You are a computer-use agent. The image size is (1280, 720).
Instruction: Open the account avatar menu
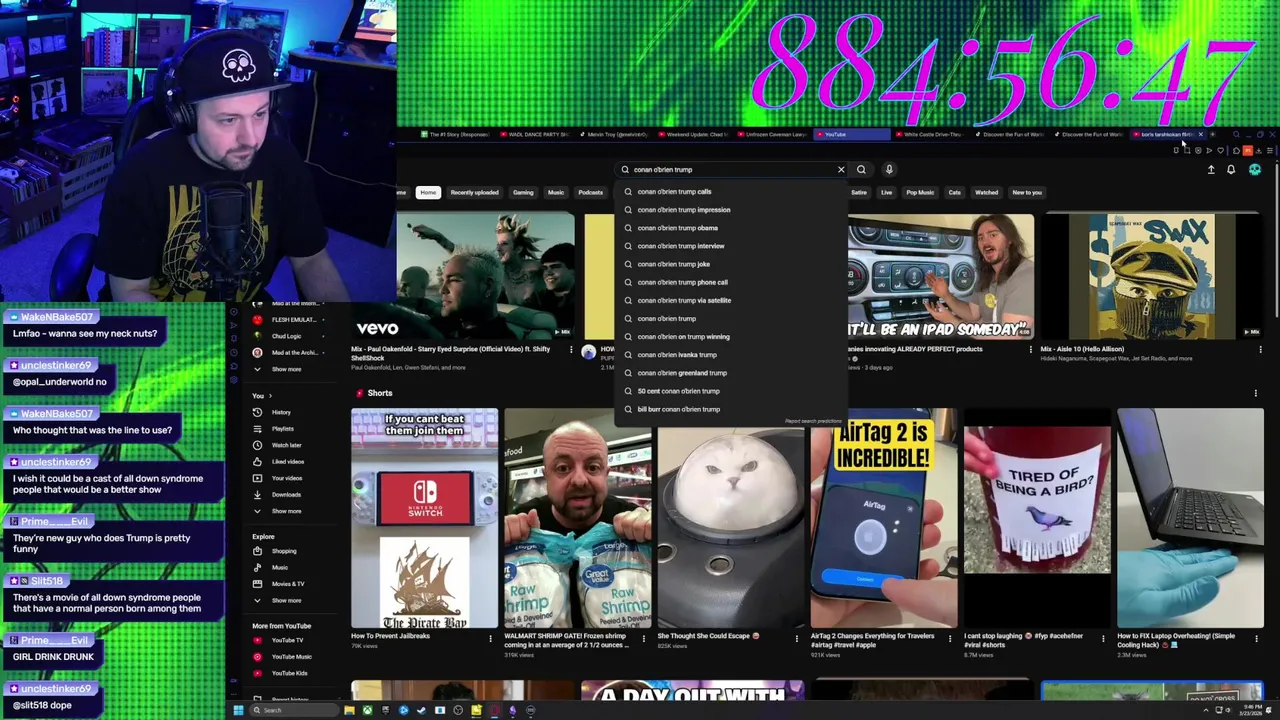1255,170
